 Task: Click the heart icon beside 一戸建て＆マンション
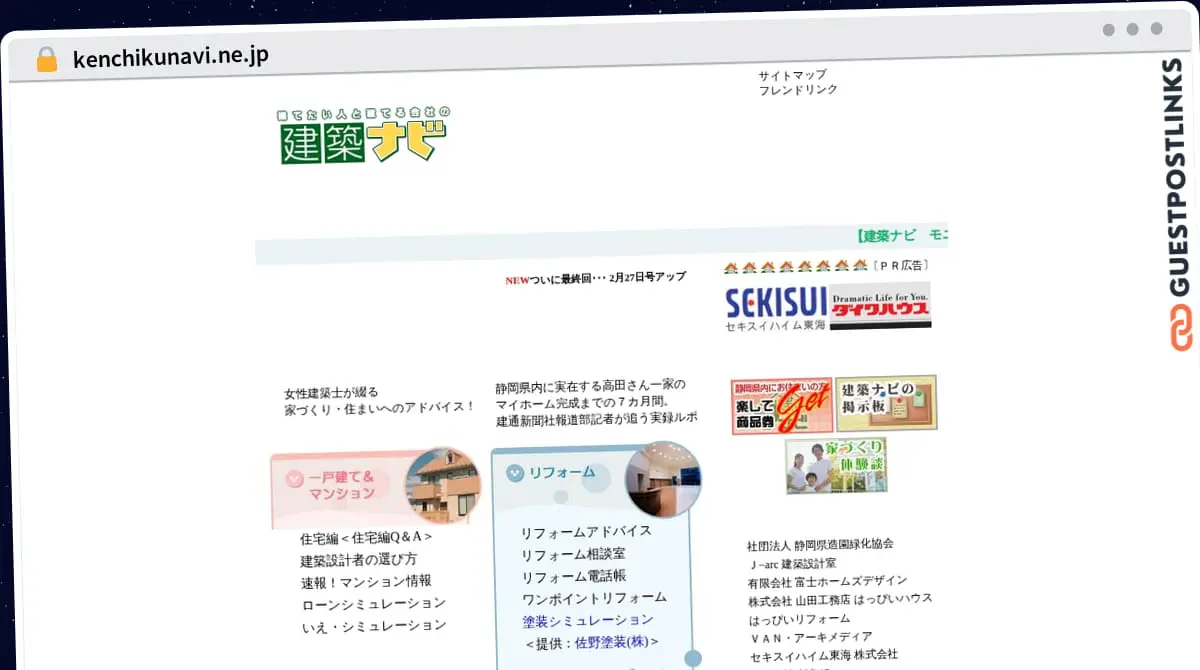click(x=294, y=479)
